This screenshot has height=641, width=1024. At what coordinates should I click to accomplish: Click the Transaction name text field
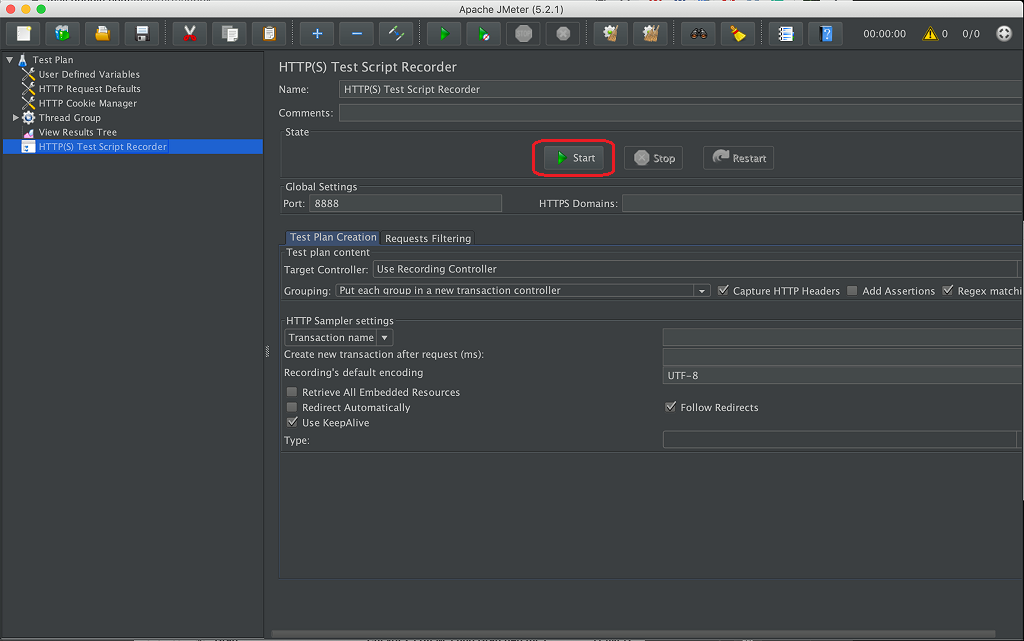[842, 337]
